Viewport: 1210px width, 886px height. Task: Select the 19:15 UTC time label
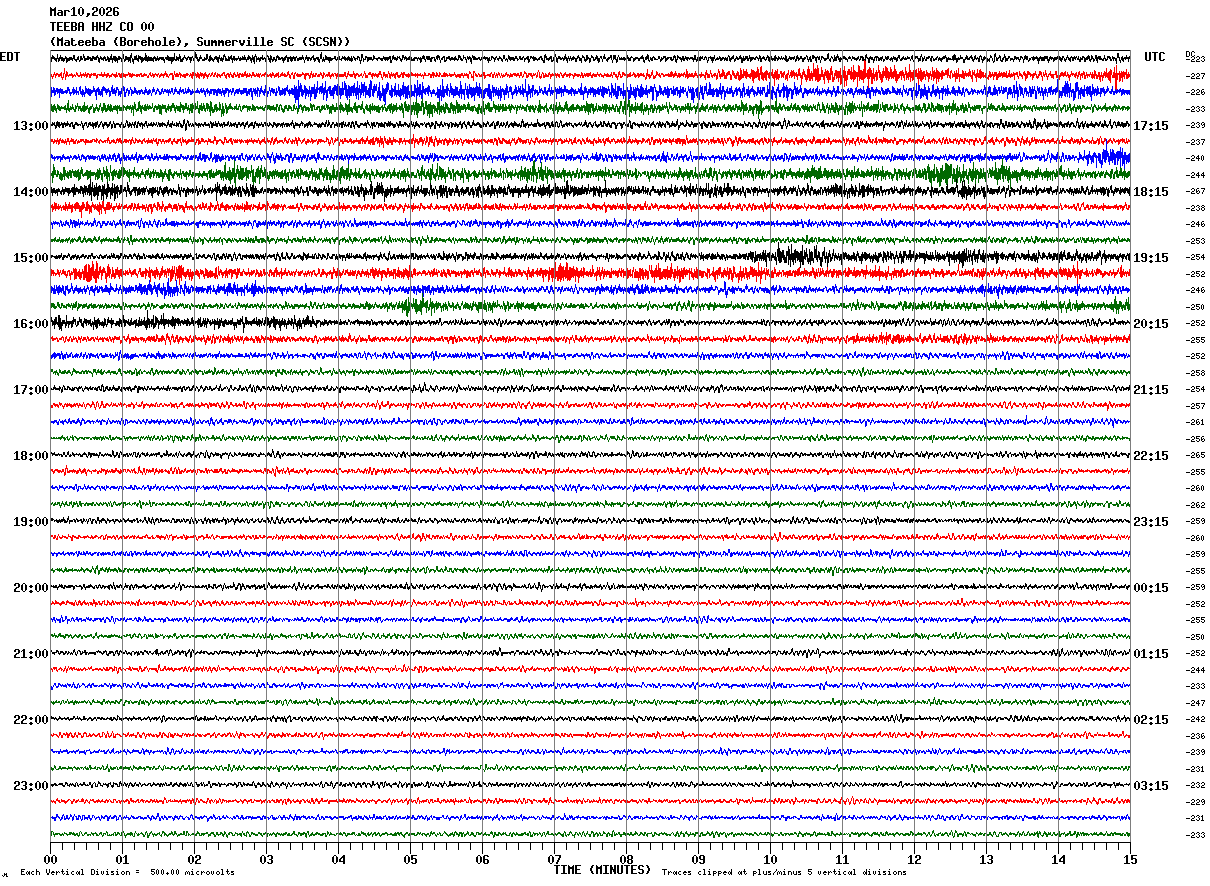point(1152,258)
